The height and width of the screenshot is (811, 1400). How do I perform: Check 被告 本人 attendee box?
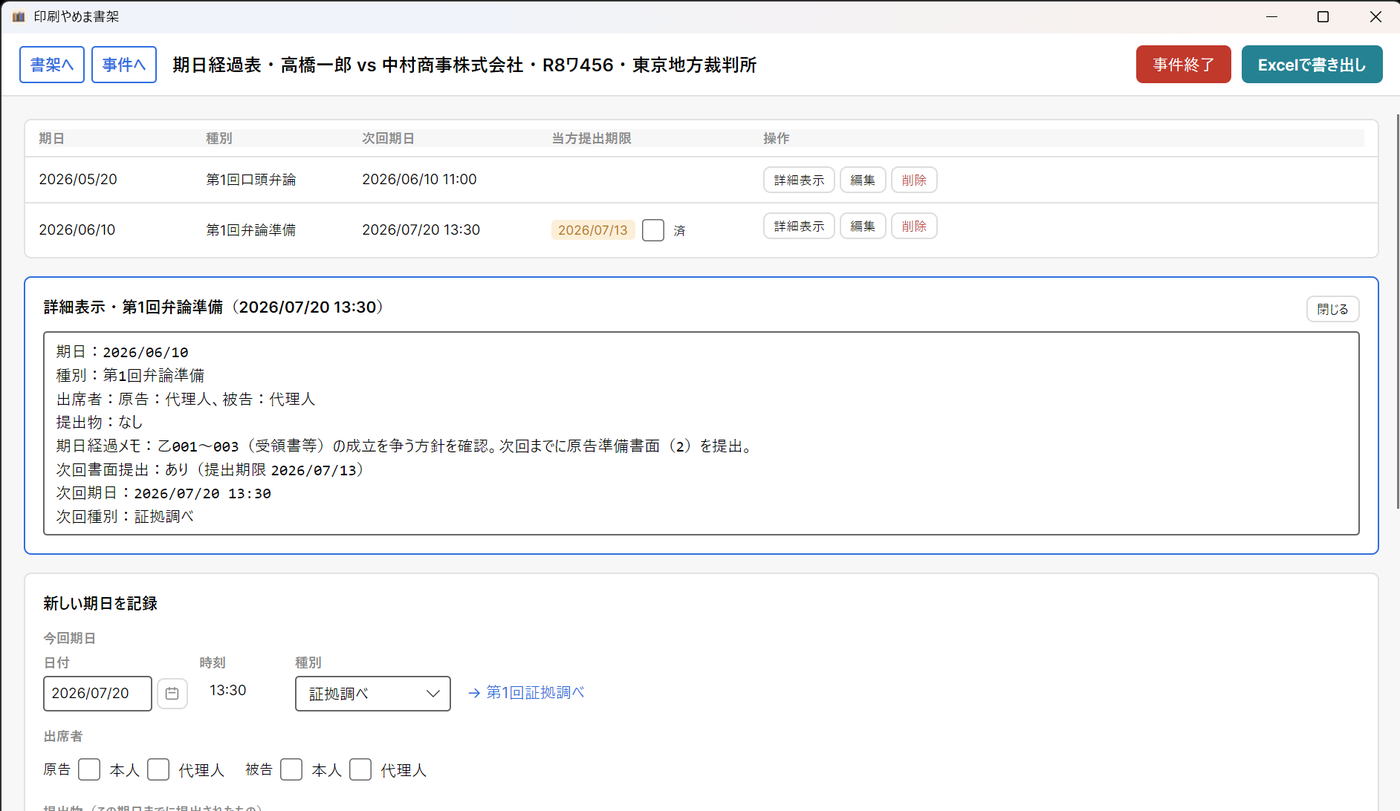291,769
